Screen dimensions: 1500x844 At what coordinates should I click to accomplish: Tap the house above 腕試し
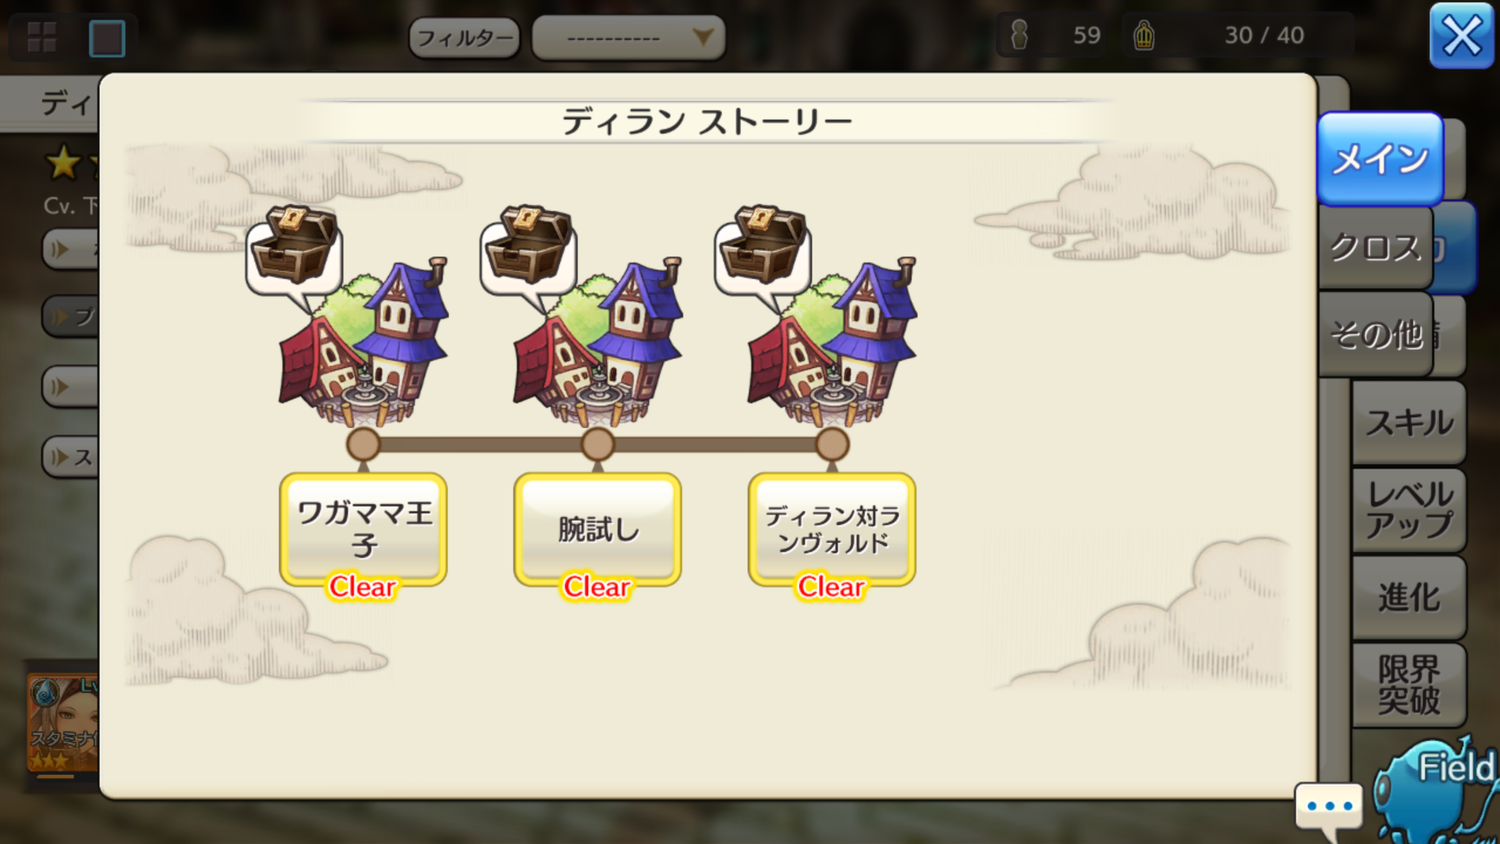click(606, 345)
